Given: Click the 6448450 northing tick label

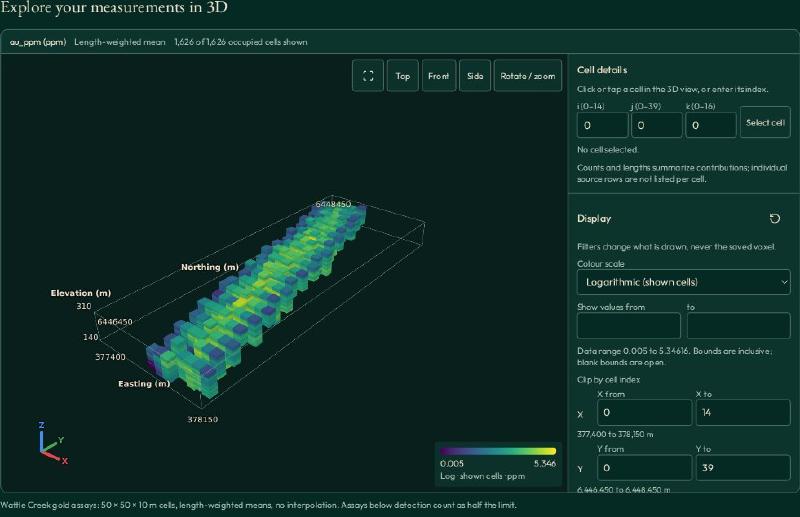Looking at the screenshot, I should pos(333,204).
